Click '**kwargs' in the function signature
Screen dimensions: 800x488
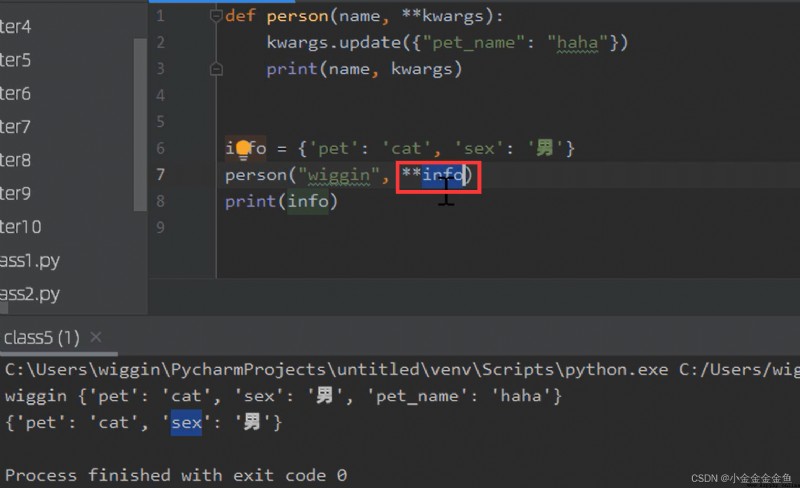pos(442,16)
